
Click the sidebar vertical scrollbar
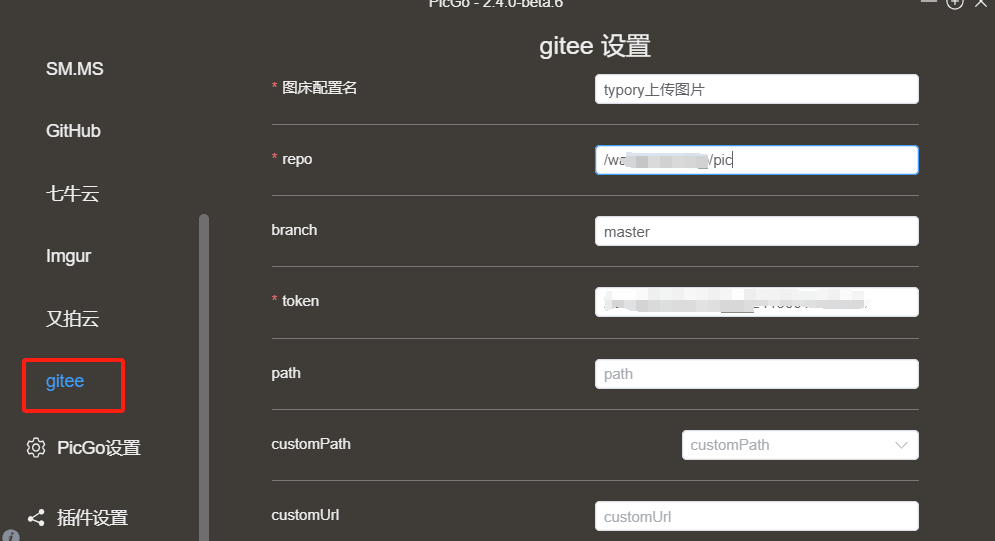(x=204, y=377)
